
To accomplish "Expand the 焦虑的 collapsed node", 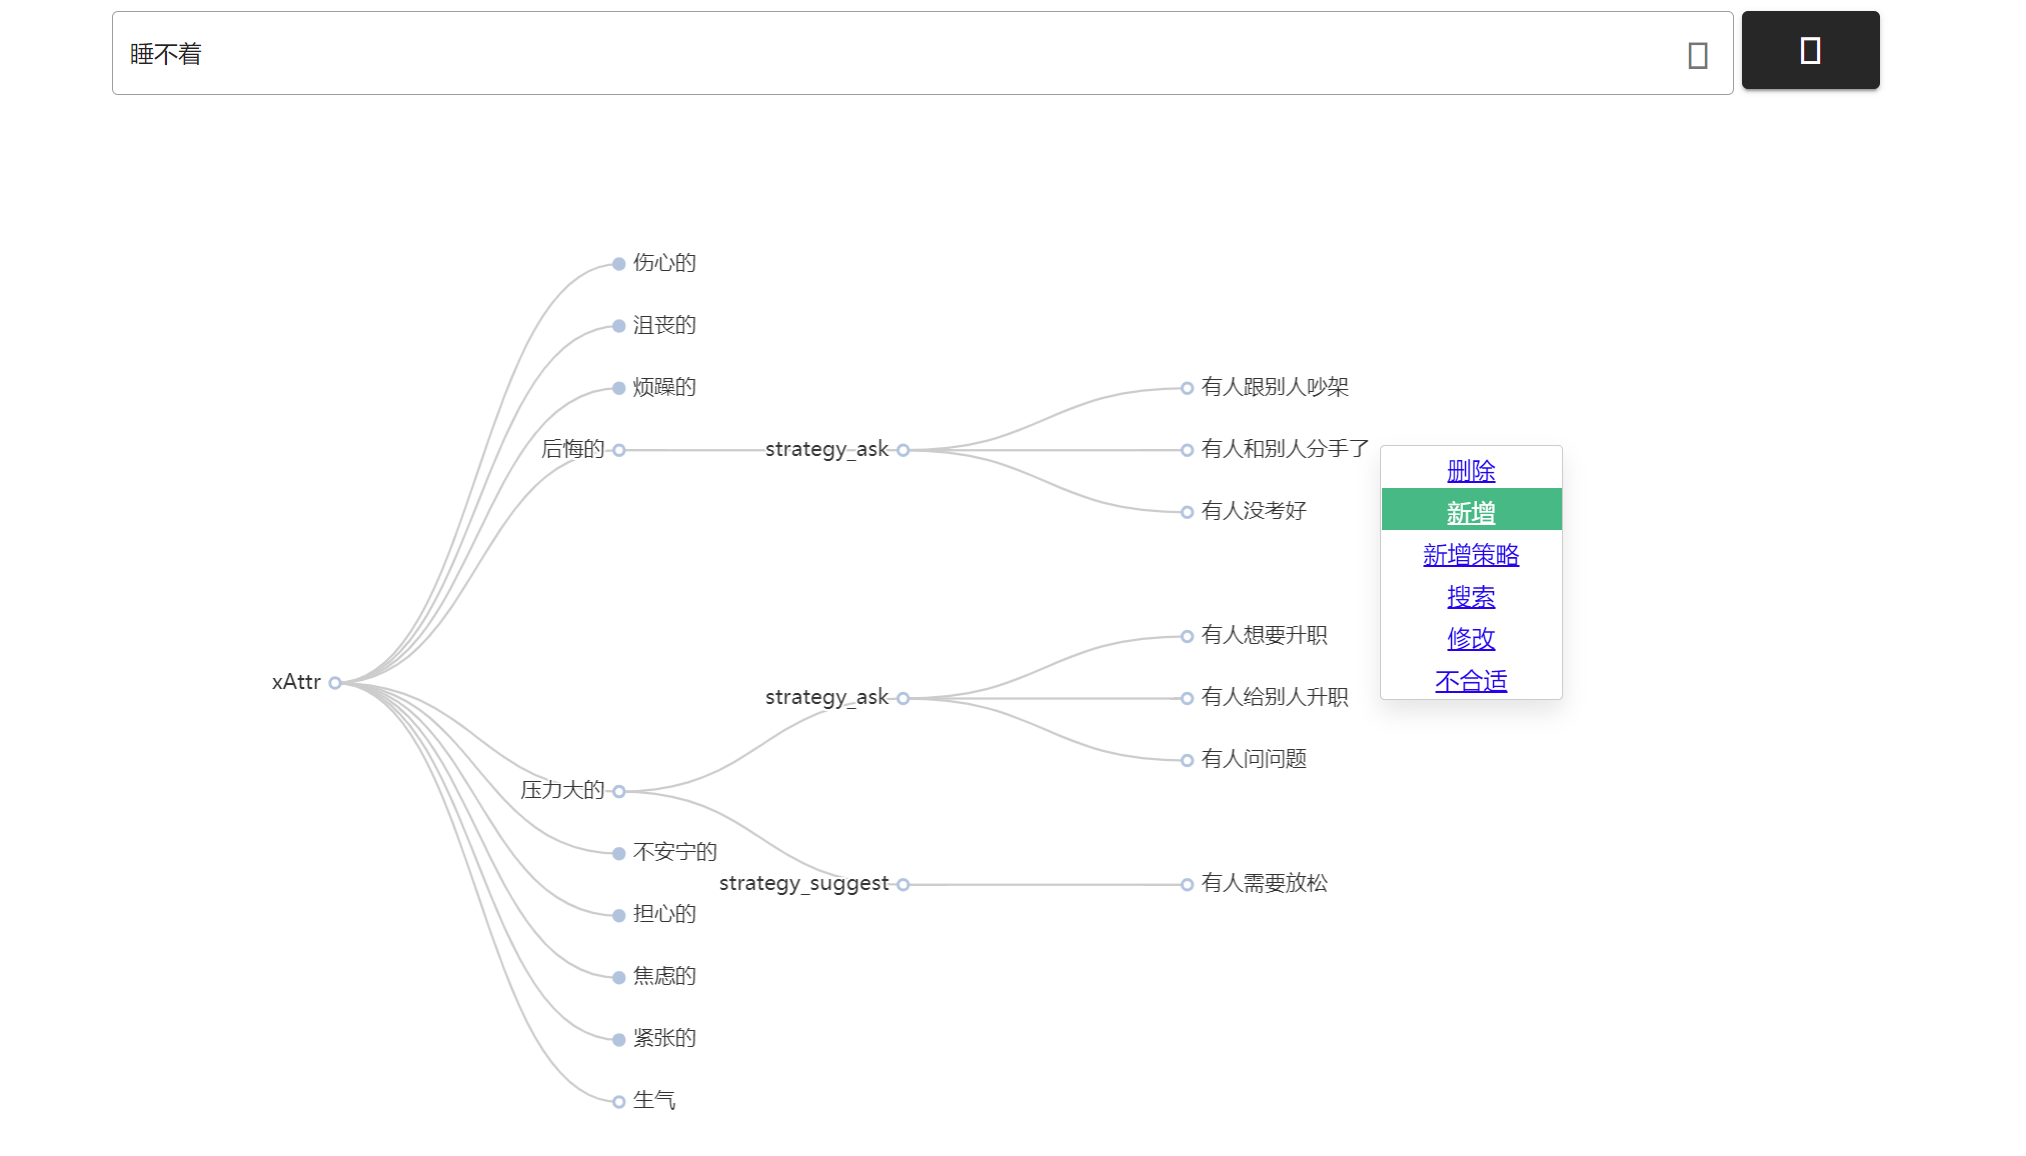I will pos(619,977).
